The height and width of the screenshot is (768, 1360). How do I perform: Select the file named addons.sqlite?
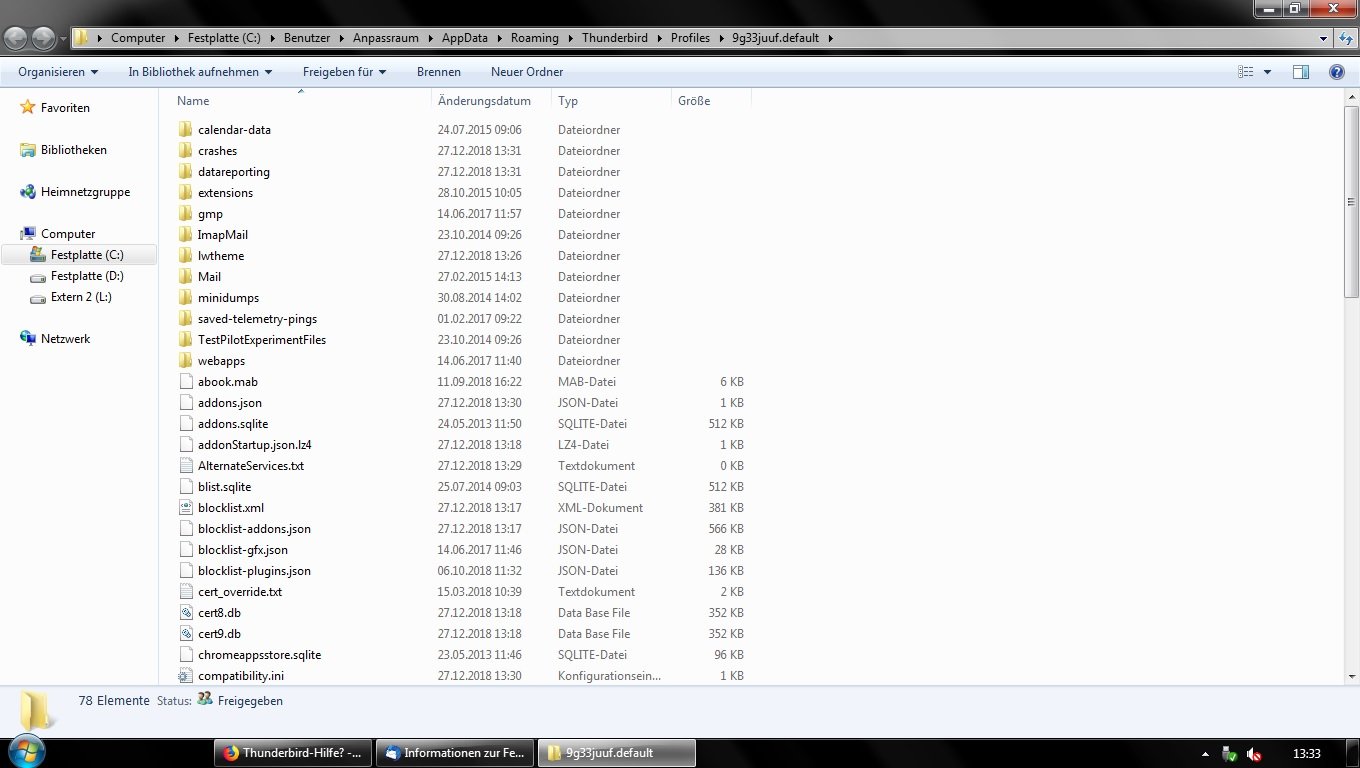pyautogui.click(x=233, y=424)
